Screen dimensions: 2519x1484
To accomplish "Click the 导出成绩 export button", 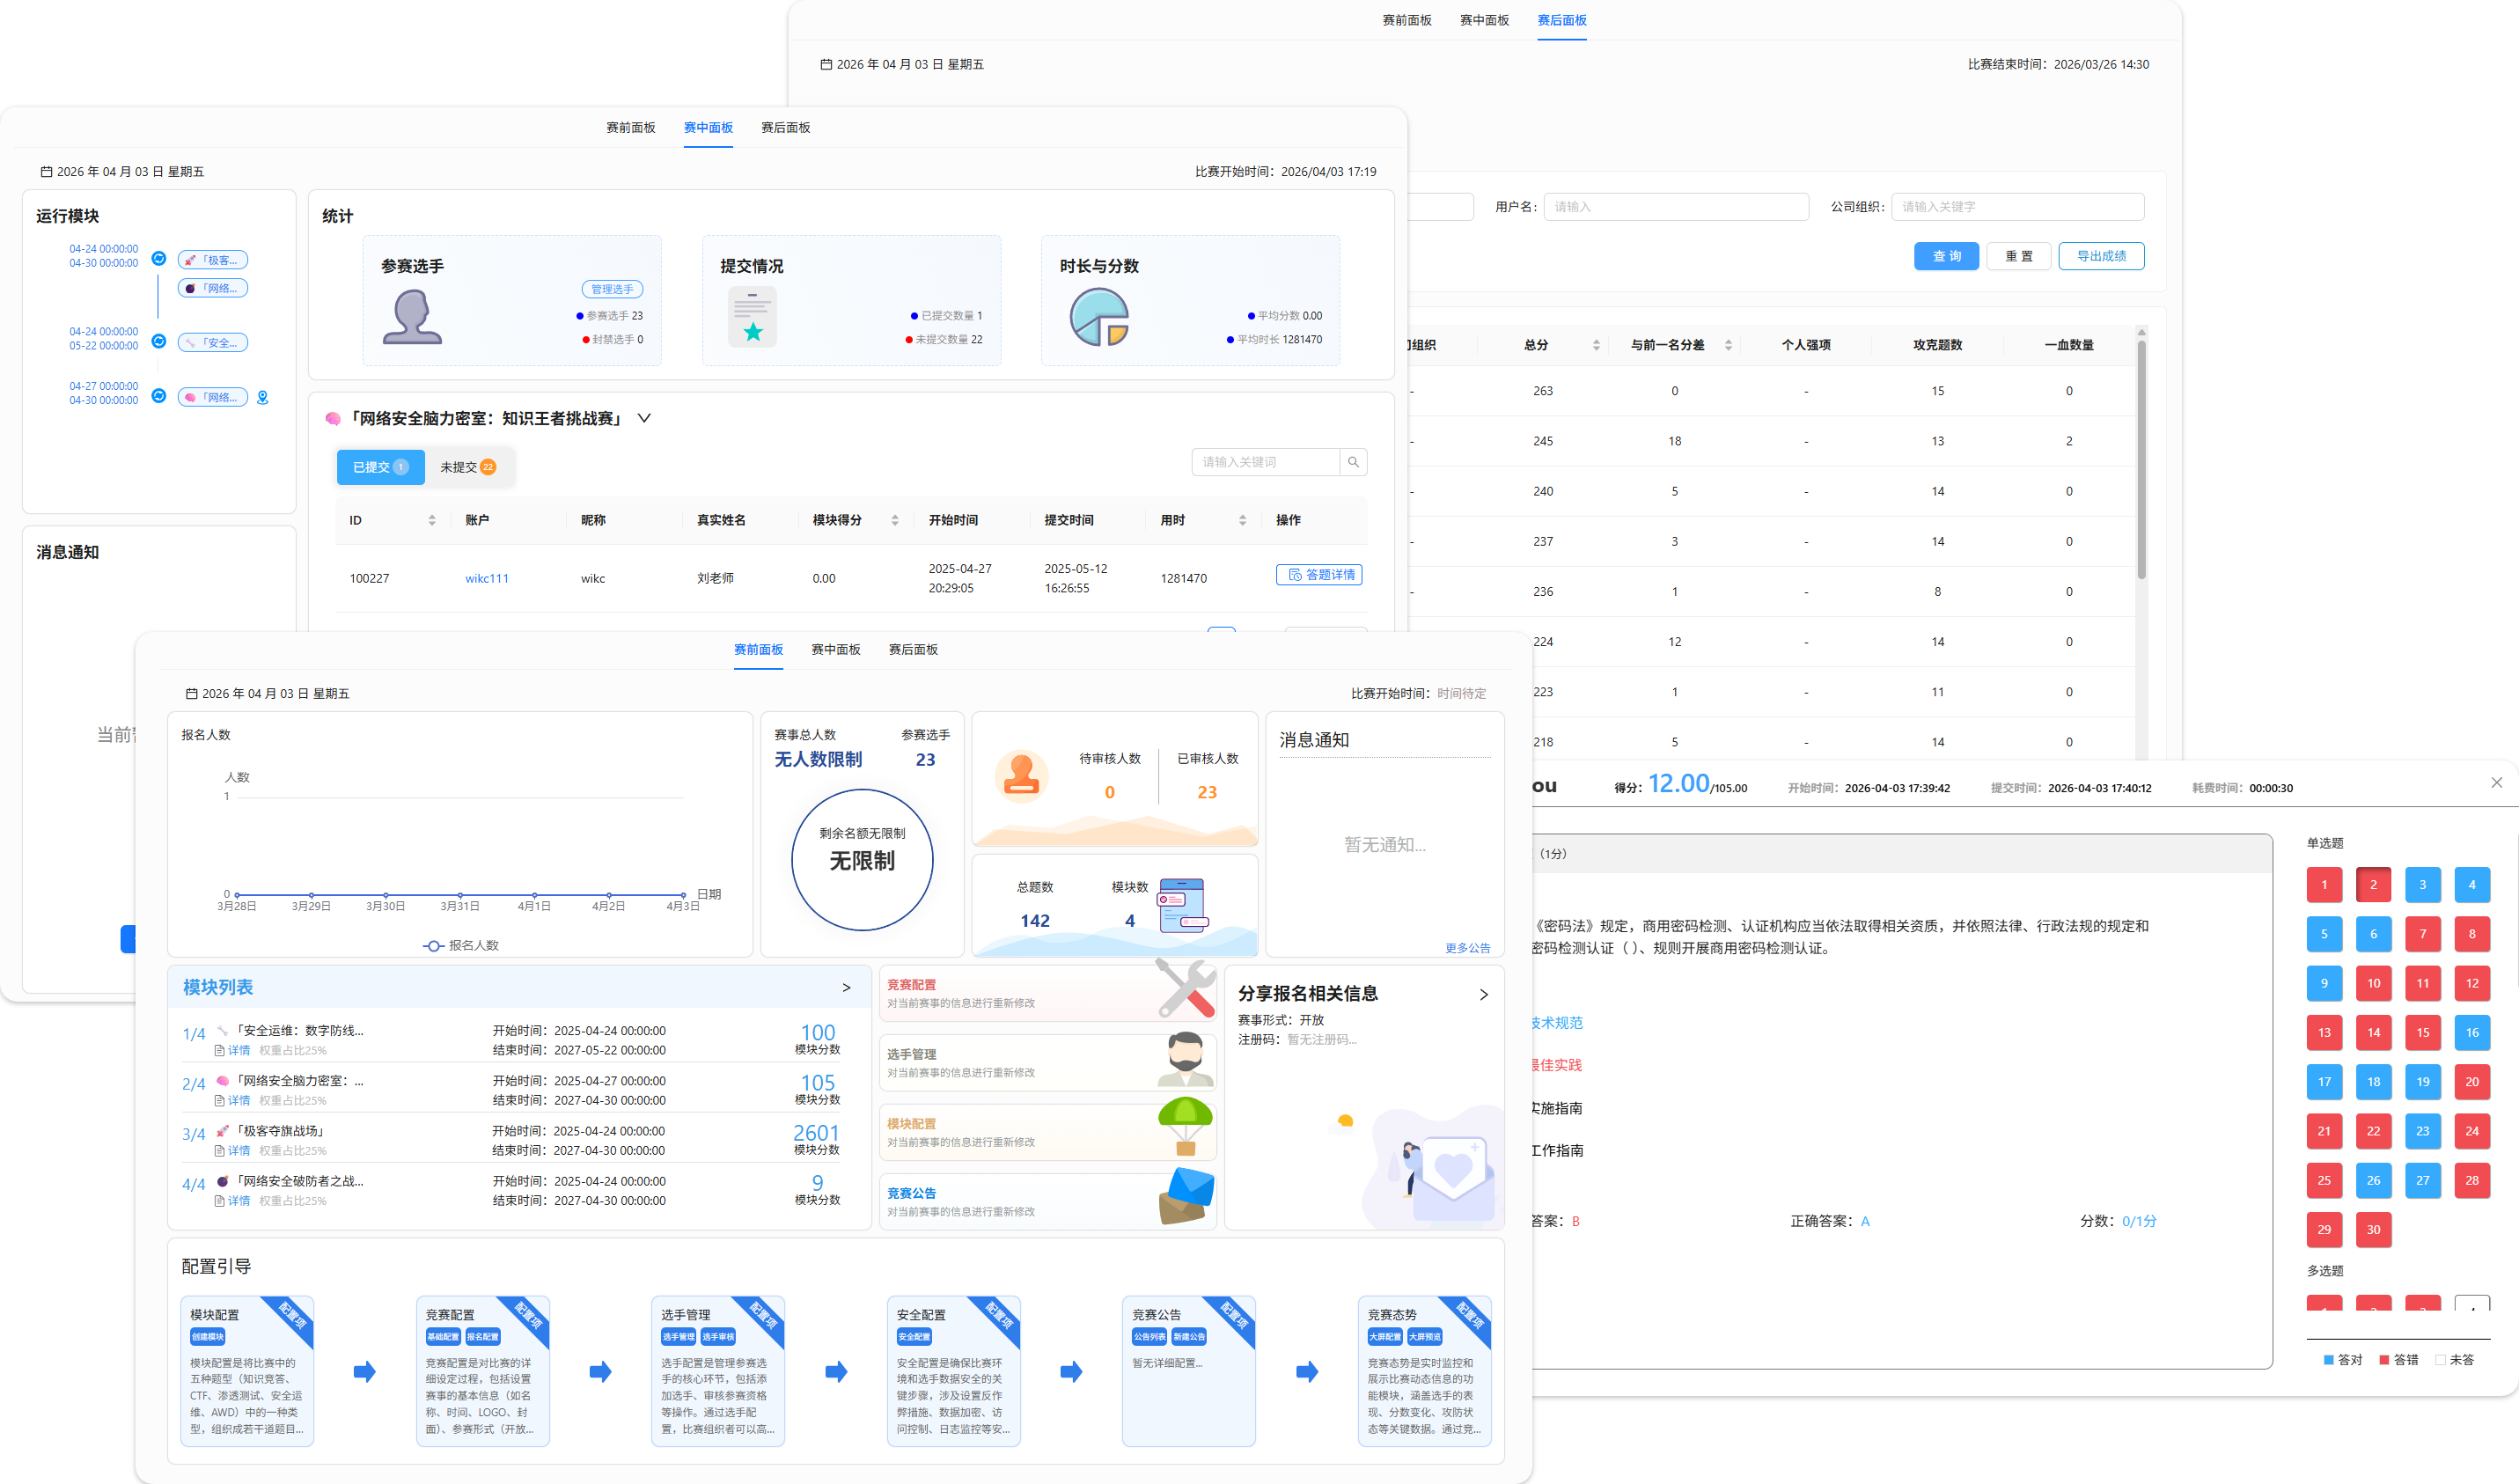I will pos(2101,256).
